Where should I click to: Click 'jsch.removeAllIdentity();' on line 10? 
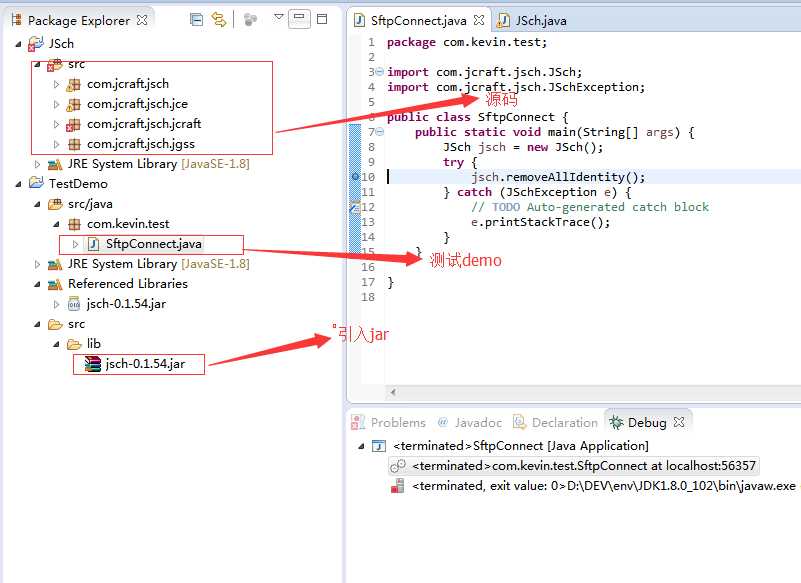click(x=558, y=177)
